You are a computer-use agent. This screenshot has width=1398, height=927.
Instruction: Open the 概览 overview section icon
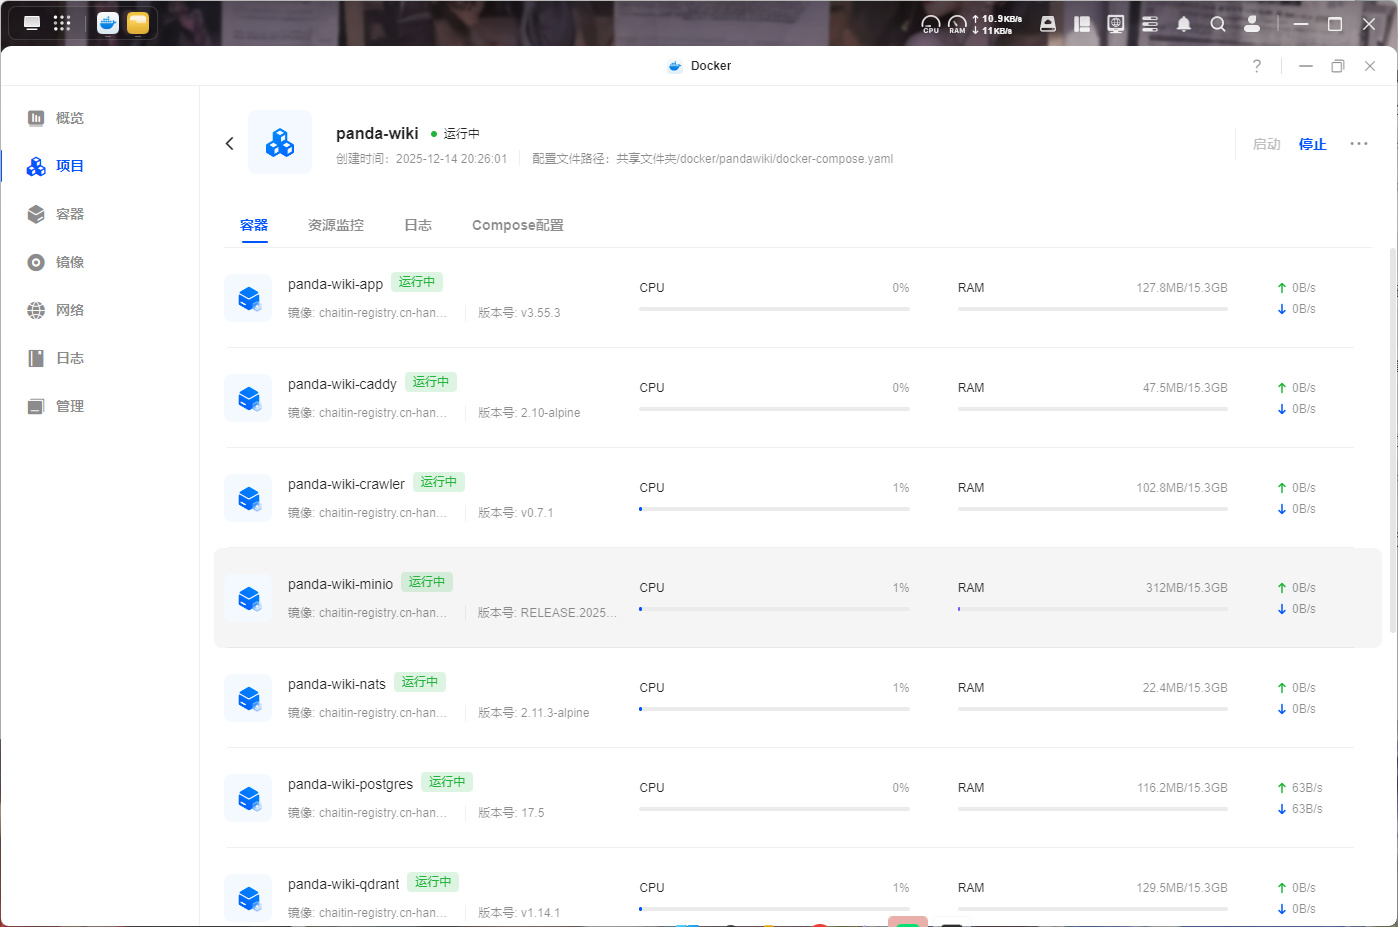(36, 118)
